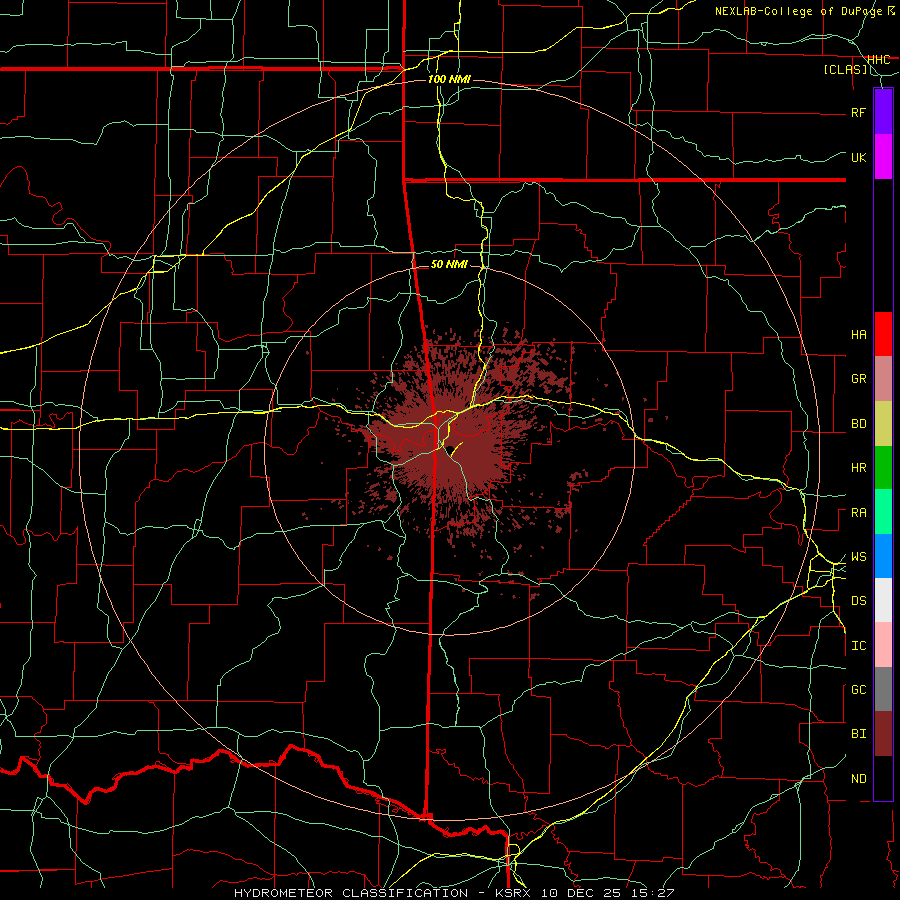The image size is (900, 900).
Task: Click the magenta UK legend color swatch
Action: click(883, 157)
